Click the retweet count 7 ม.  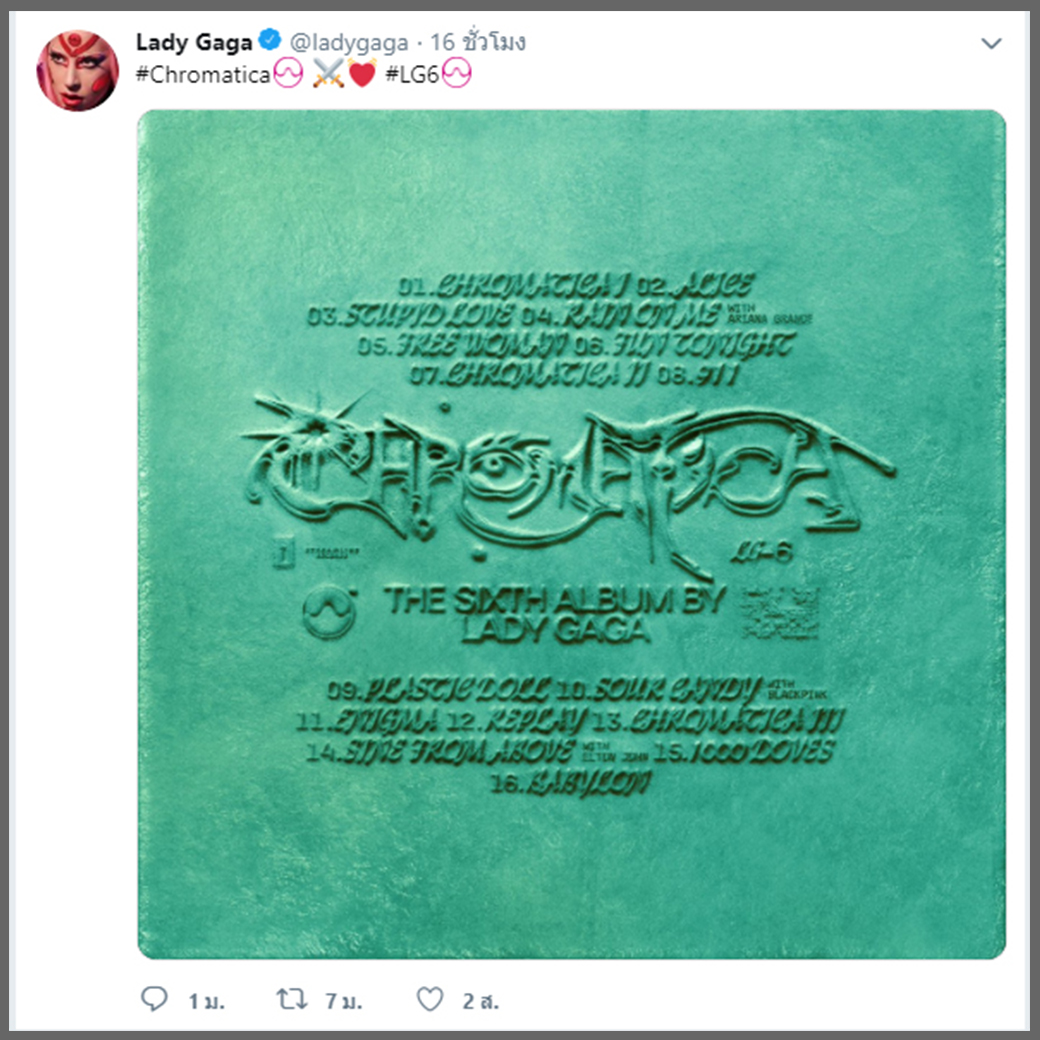(x=344, y=1001)
